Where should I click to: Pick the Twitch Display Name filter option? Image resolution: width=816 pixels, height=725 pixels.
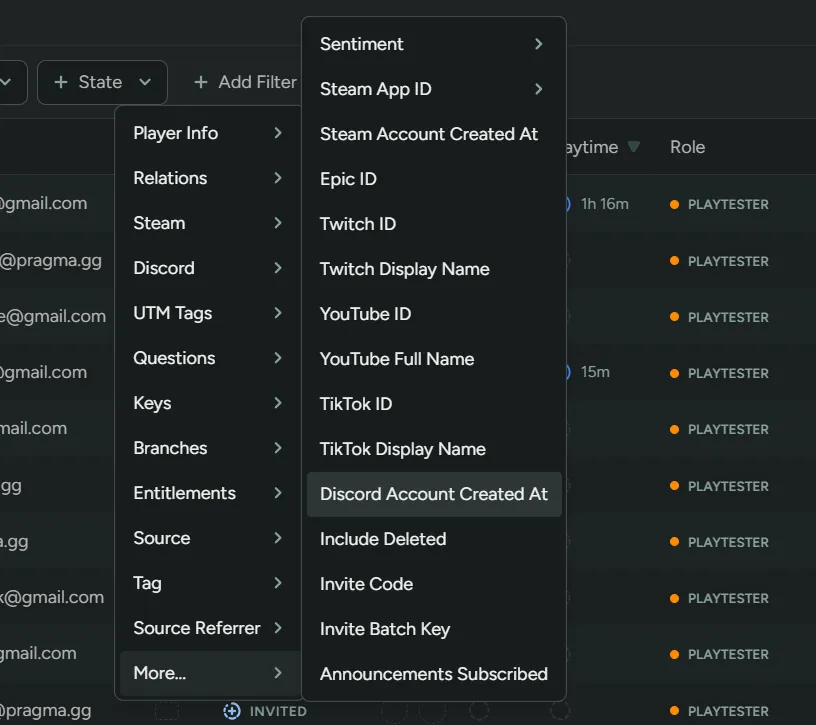pyautogui.click(x=404, y=269)
